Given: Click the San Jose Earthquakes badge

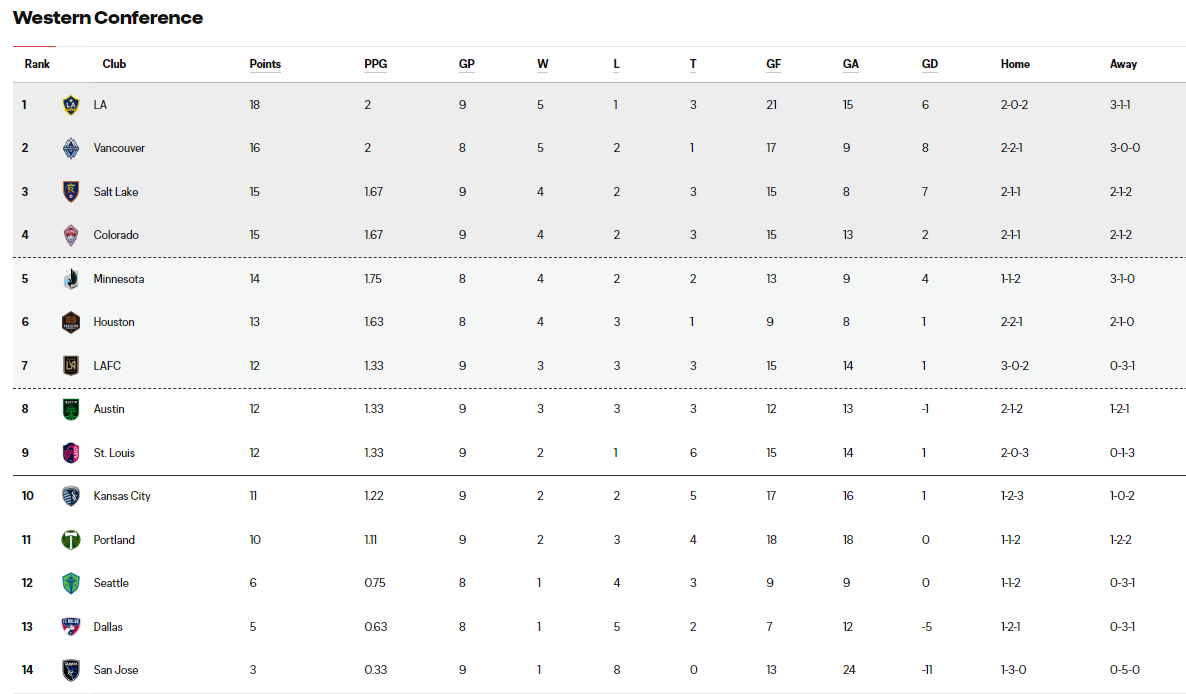Looking at the screenshot, I should coord(70,670).
